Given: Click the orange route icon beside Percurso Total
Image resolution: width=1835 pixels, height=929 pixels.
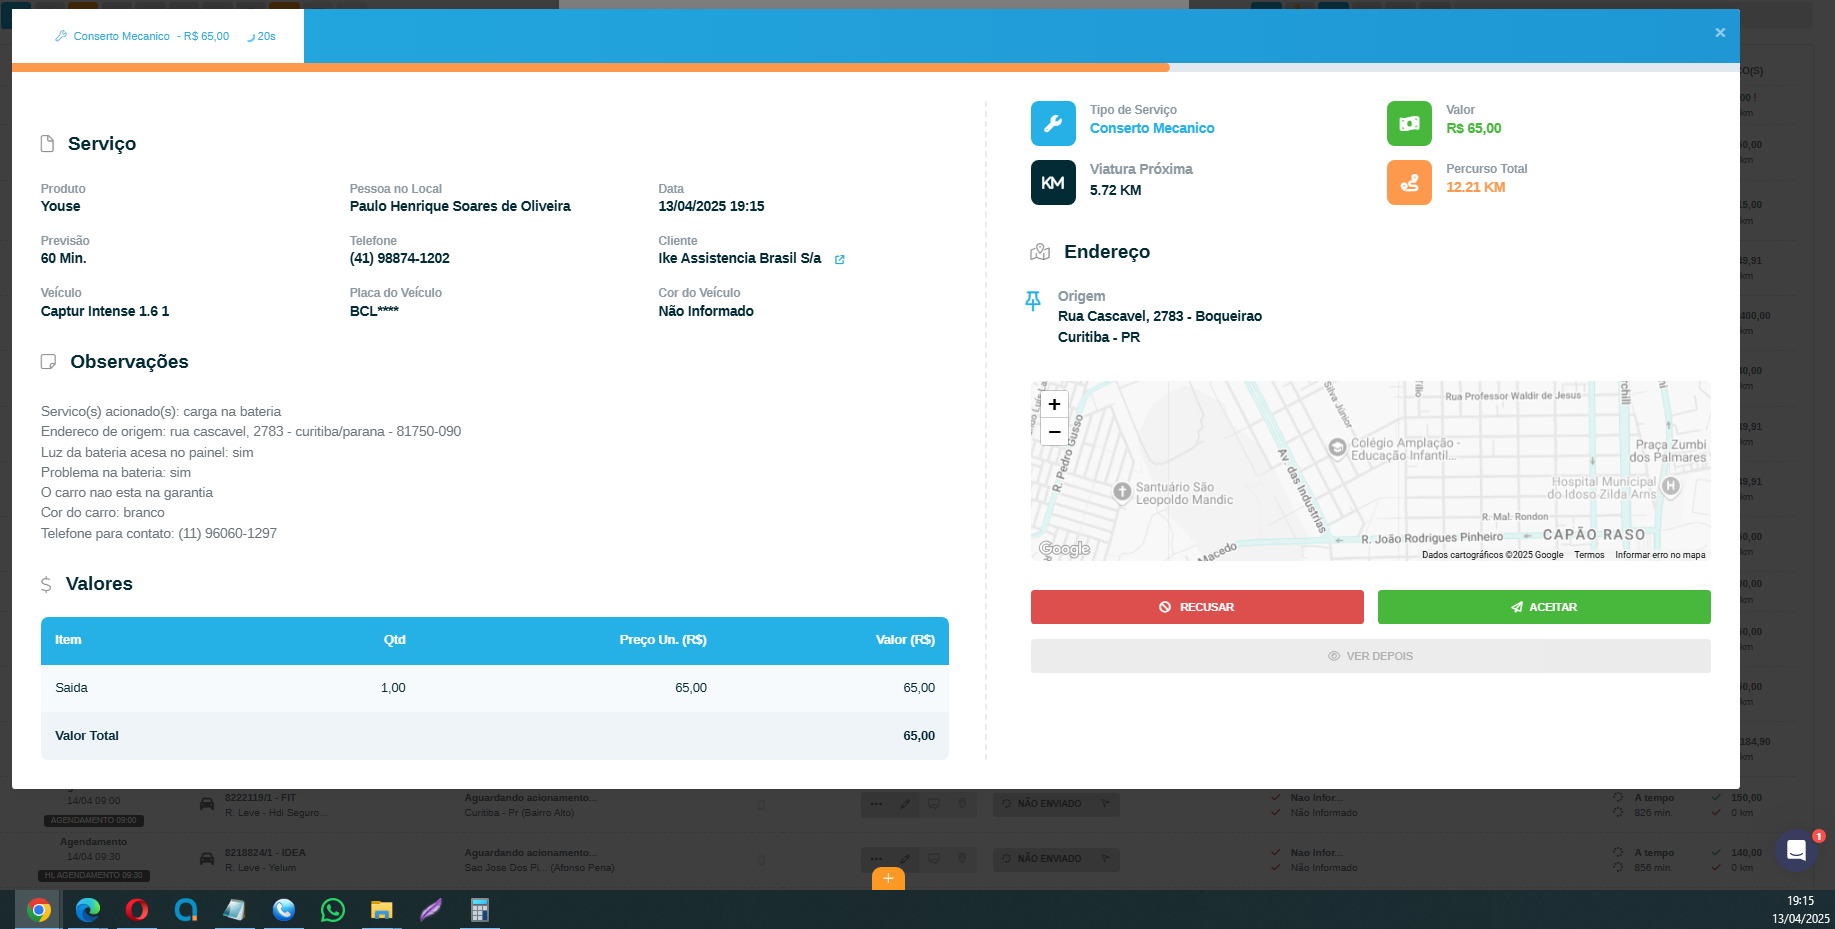Looking at the screenshot, I should (1409, 183).
